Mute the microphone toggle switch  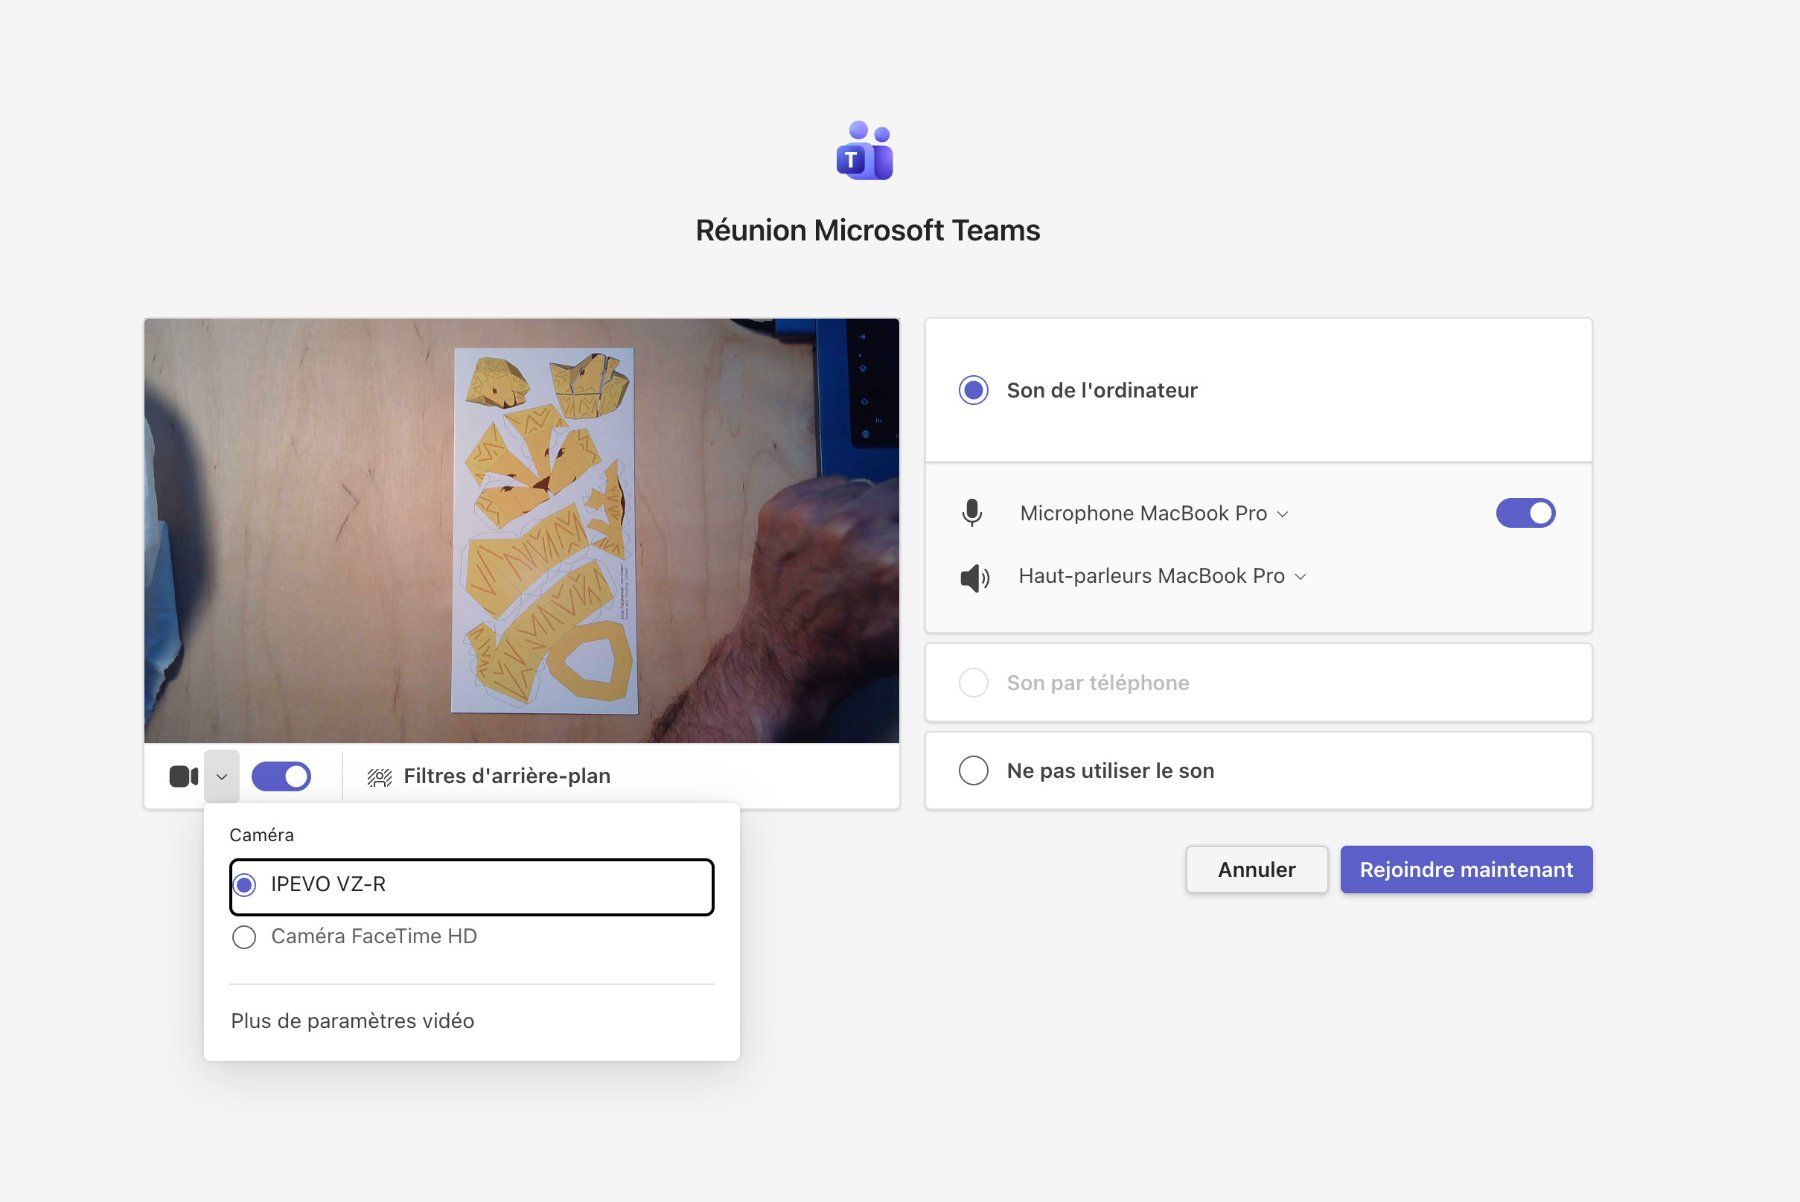1525,513
